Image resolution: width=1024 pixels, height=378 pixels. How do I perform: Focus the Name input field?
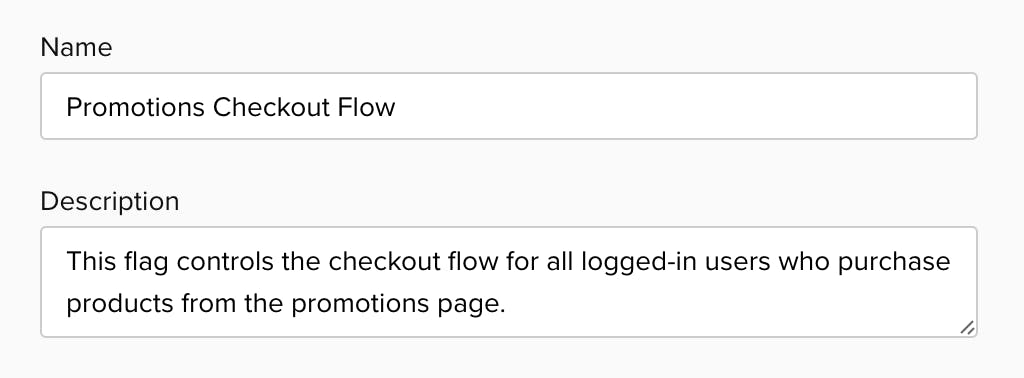(509, 106)
